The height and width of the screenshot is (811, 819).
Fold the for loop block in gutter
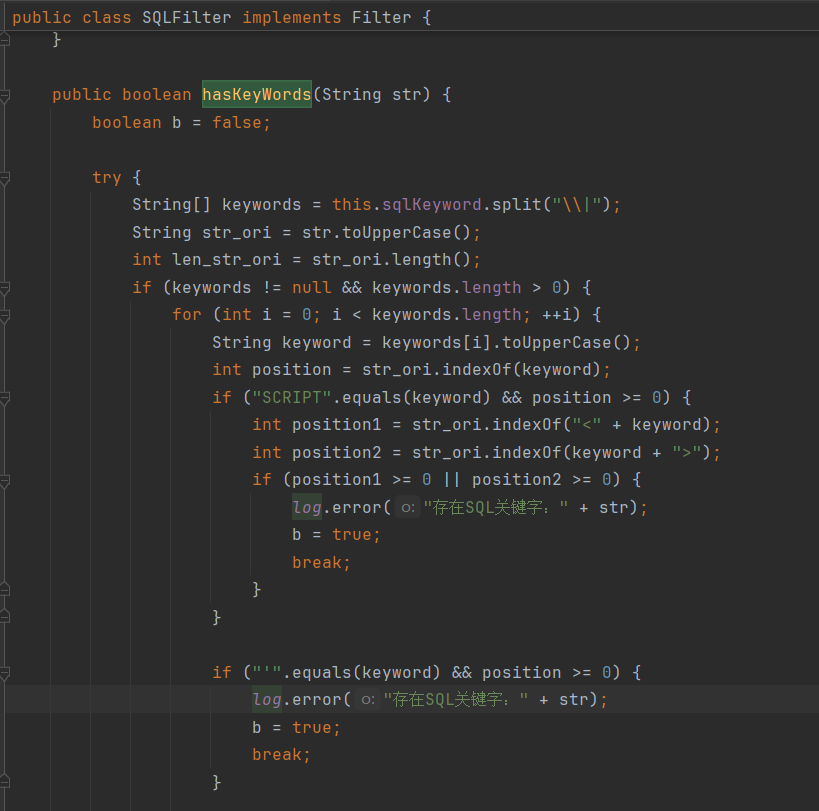[5, 316]
